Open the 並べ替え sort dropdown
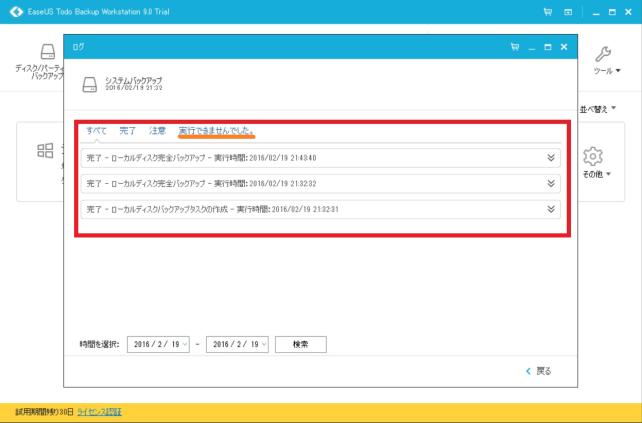 point(598,109)
